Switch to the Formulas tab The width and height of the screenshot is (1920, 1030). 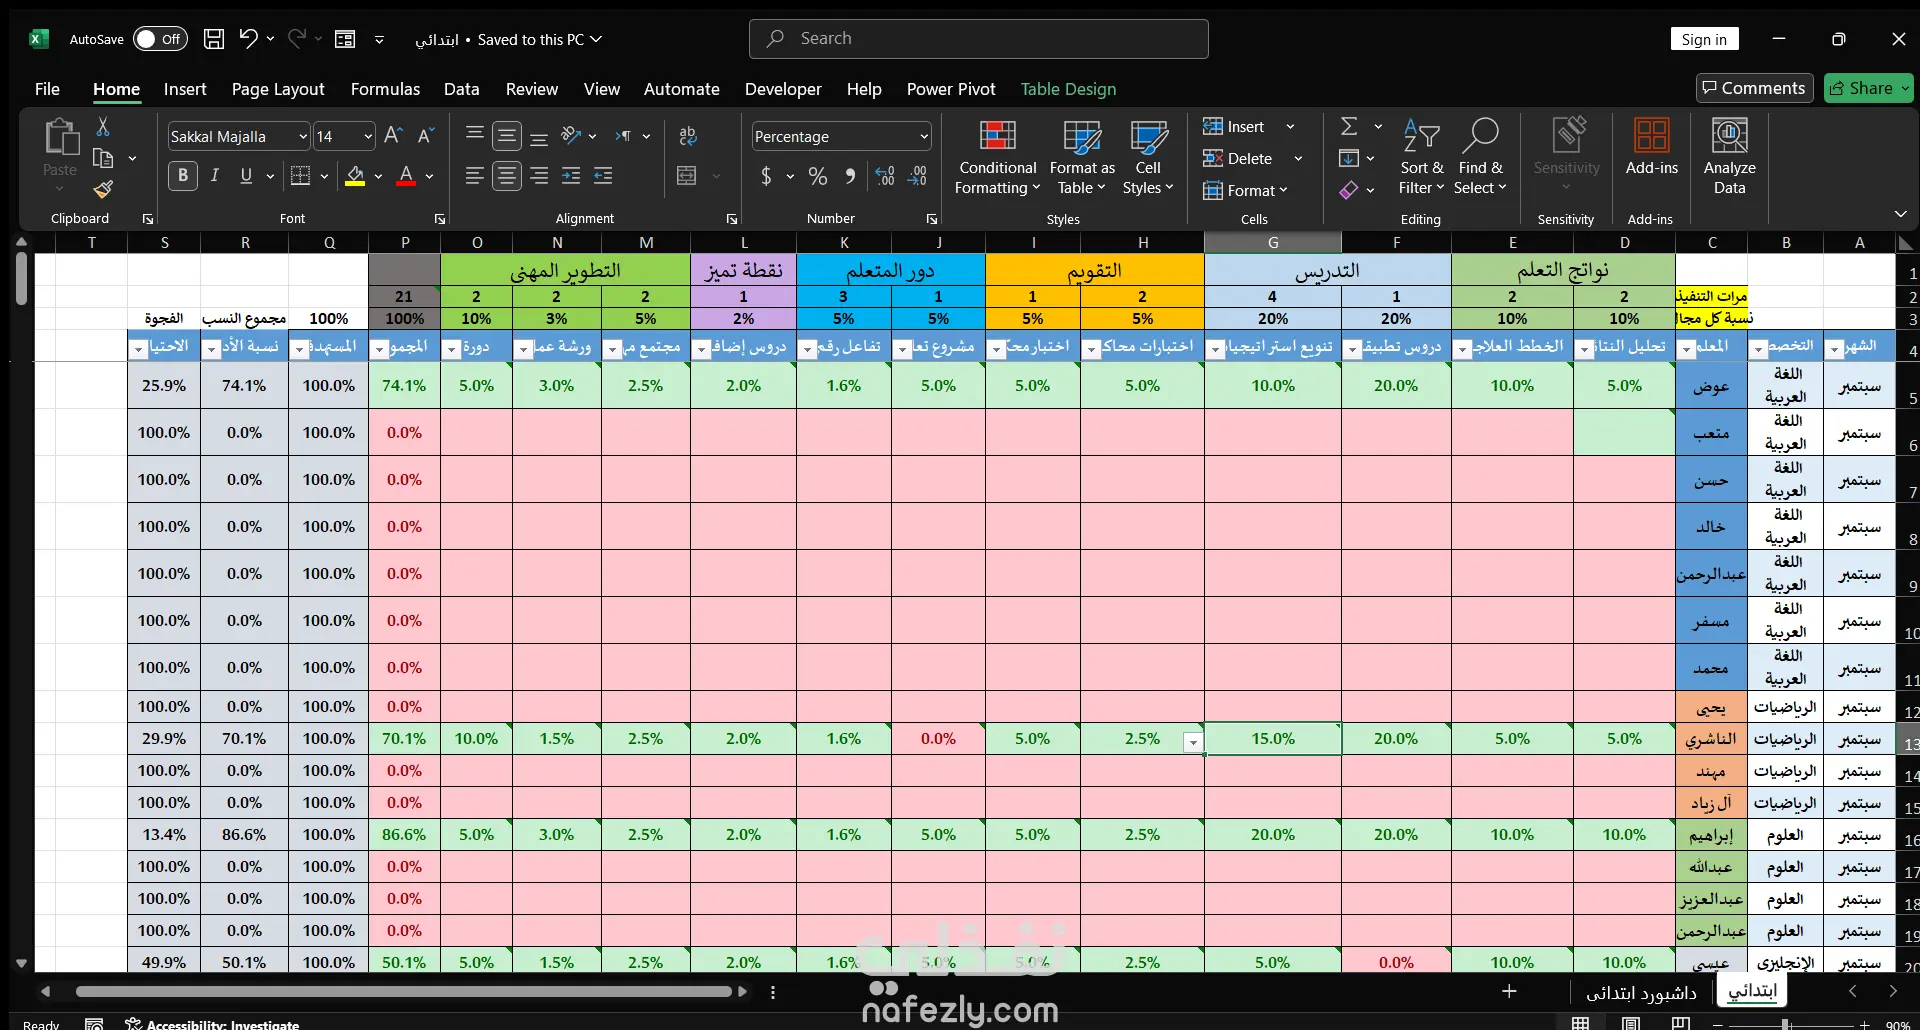(385, 89)
